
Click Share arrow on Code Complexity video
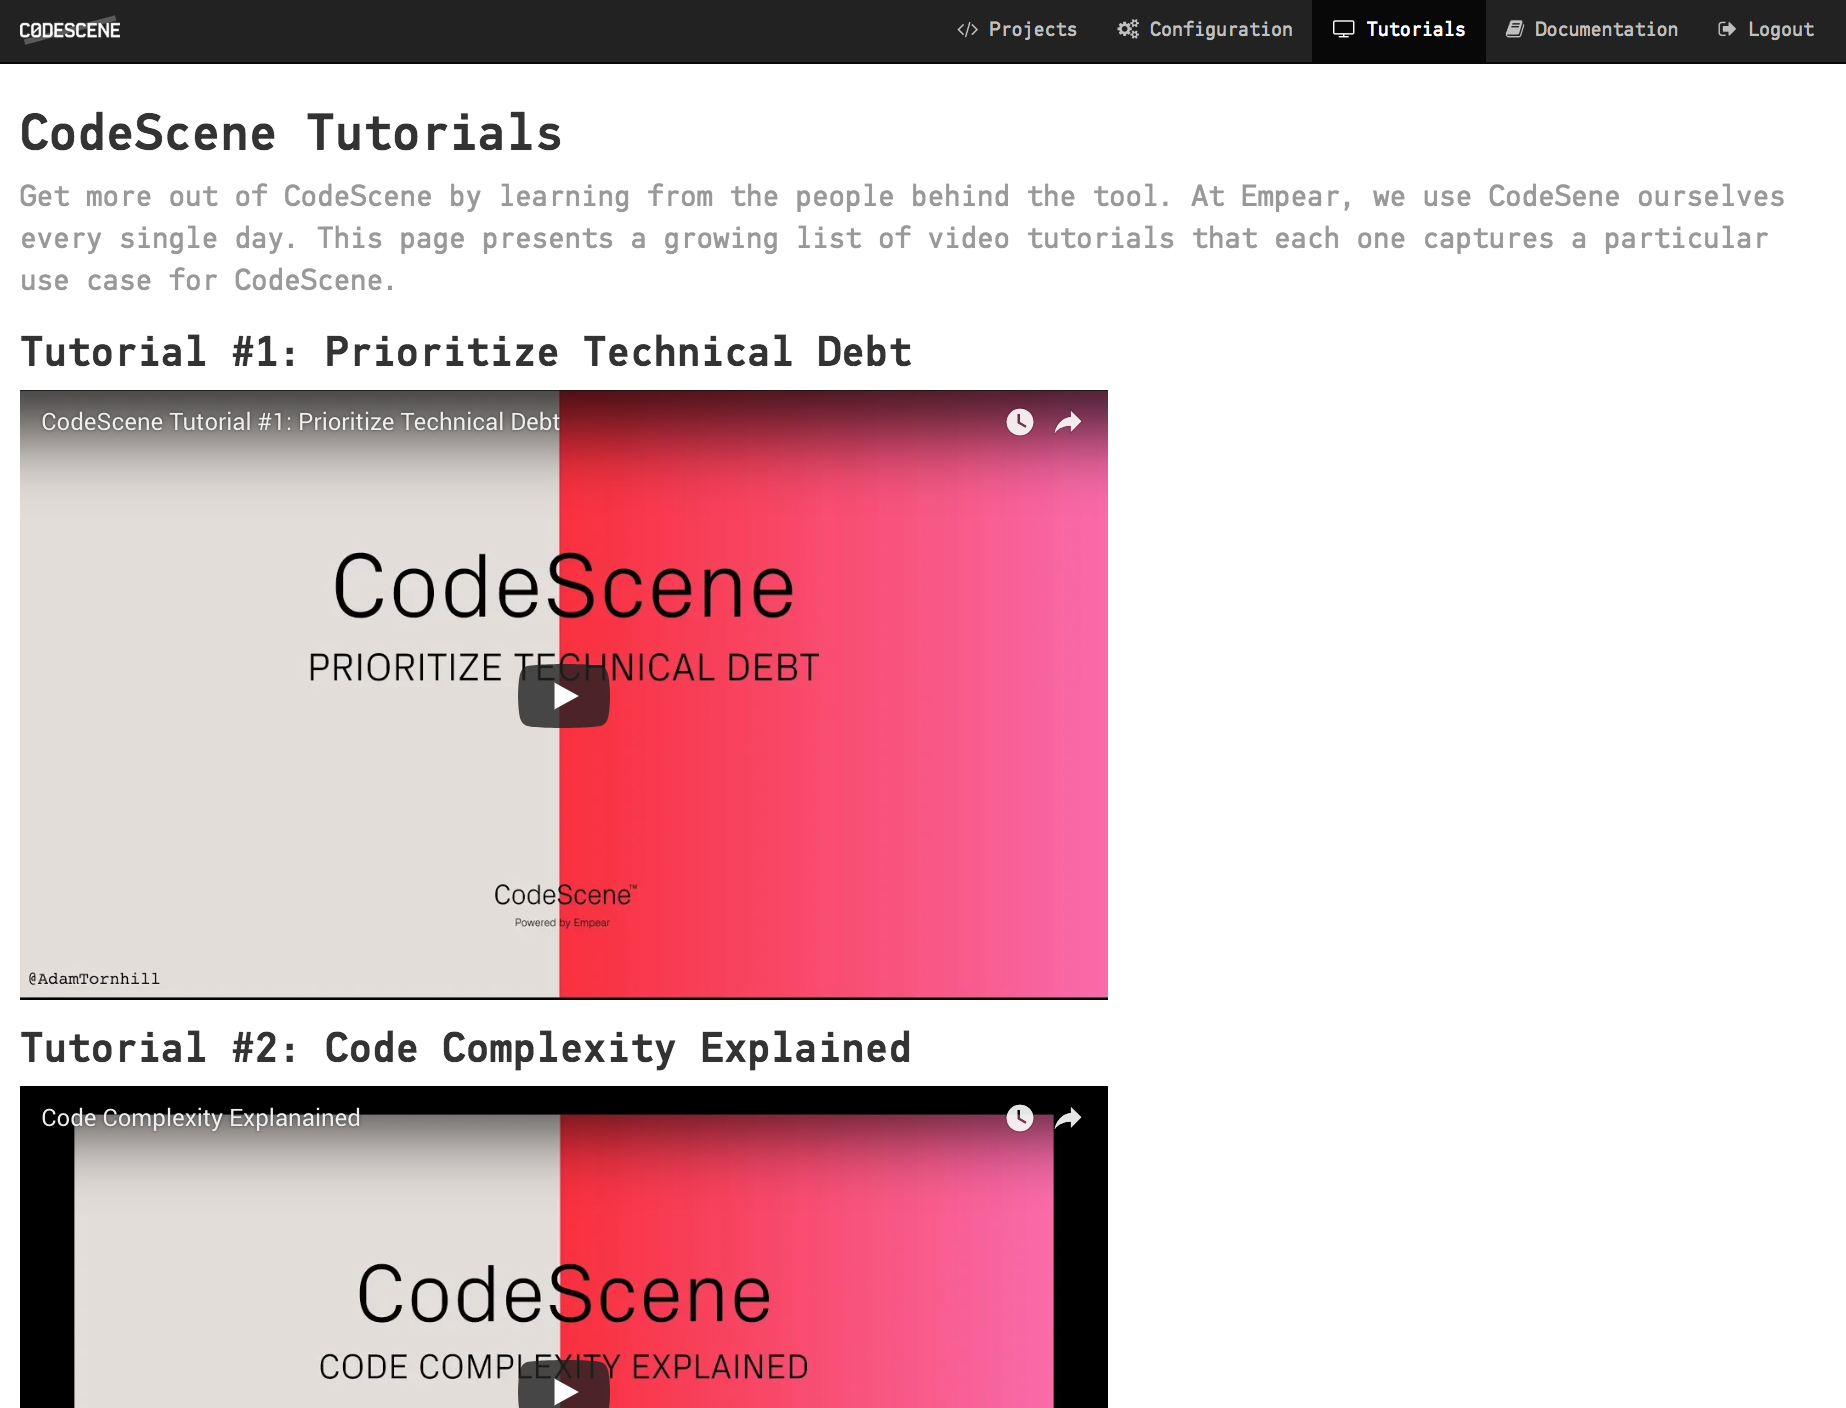pyautogui.click(x=1068, y=1118)
